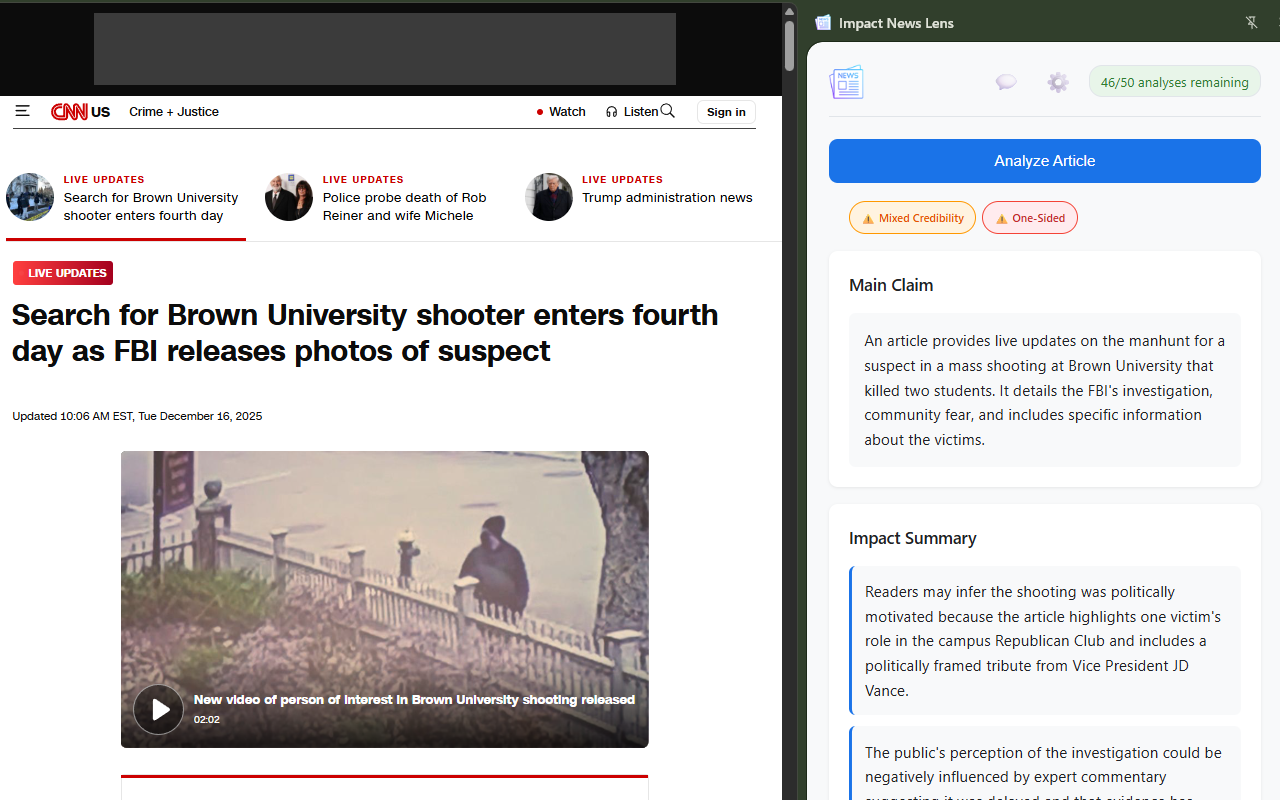Click the Impact News Lens panel title

[x=896, y=23]
